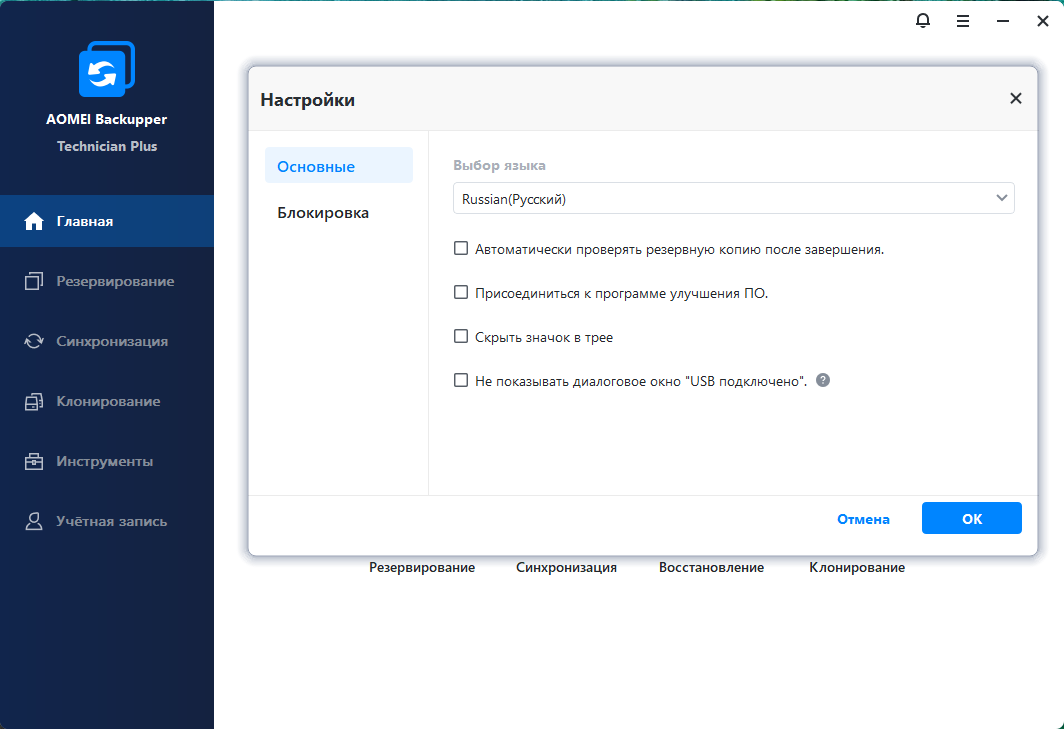Open the hamburger menu icon
Screen dimensions: 1064x729
(x=962, y=20)
